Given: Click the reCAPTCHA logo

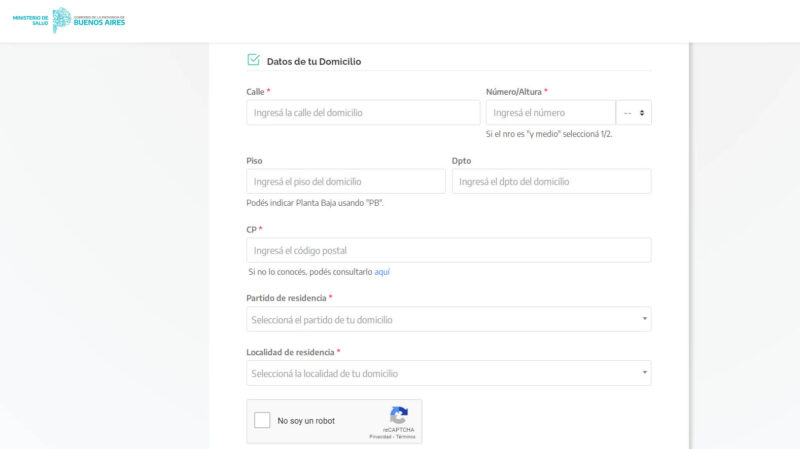Looking at the screenshot, I should click(399, 416).
